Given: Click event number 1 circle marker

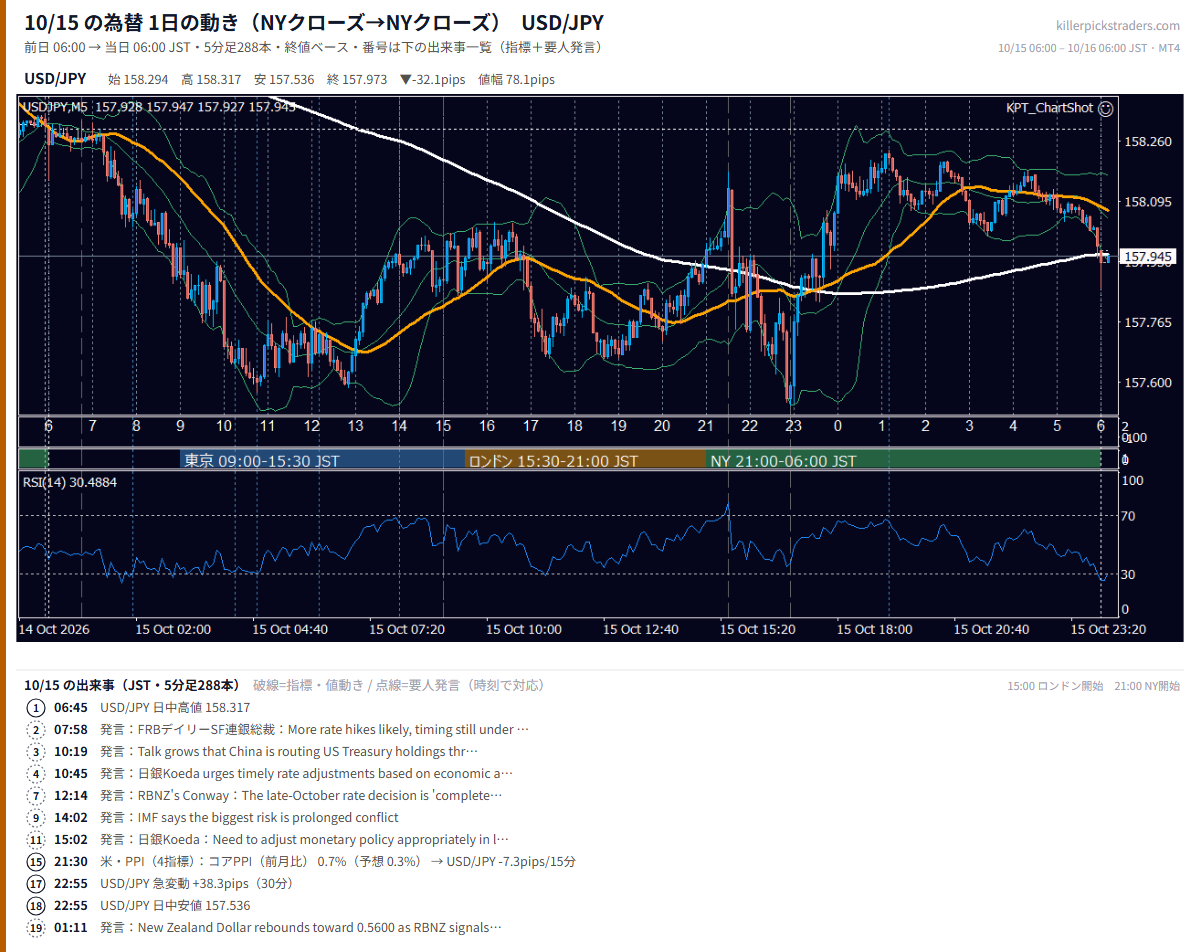Looking at the screenshot, I should (x=37, y=707).
